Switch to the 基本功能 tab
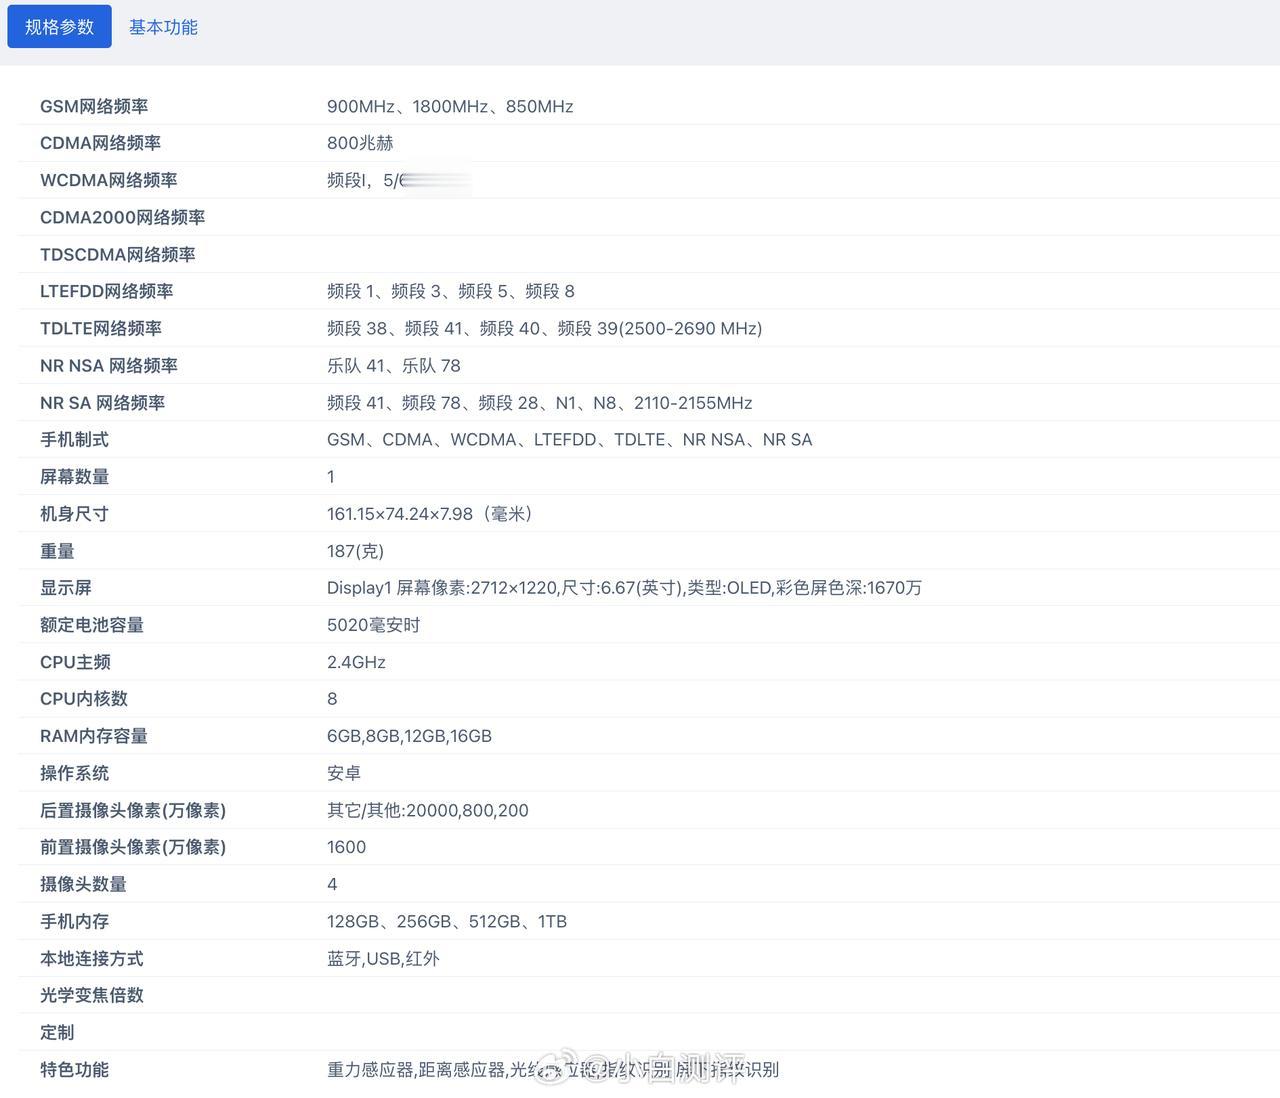The width and height of the screenshot is (1280, 1098). 162,26
